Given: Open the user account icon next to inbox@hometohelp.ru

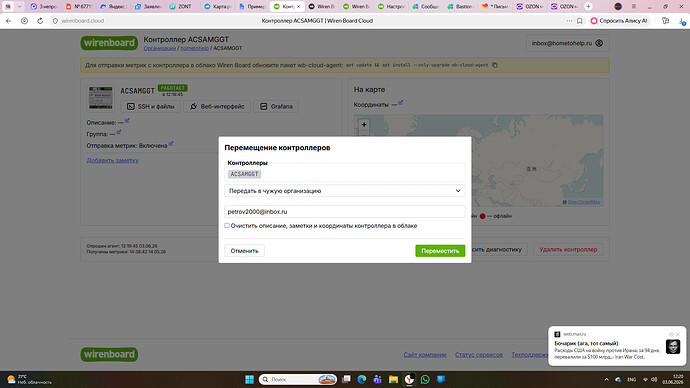Looking at the screenshot, I should (x=599, y=43).
